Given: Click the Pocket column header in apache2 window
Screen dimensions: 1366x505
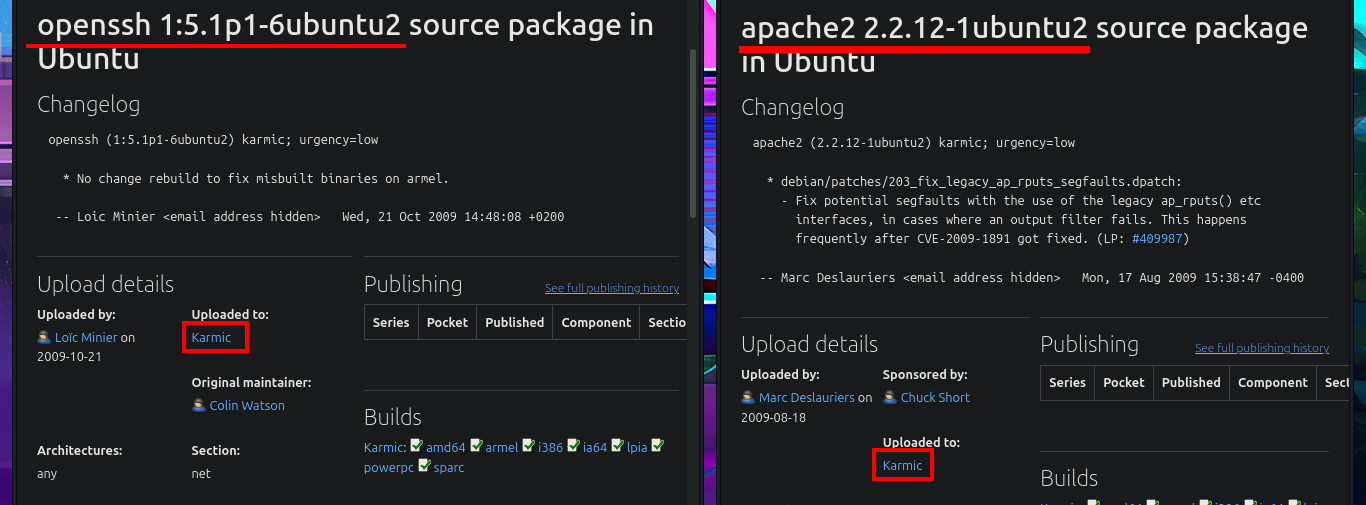Looking at the screenshot, I should tap(1124, 382).
